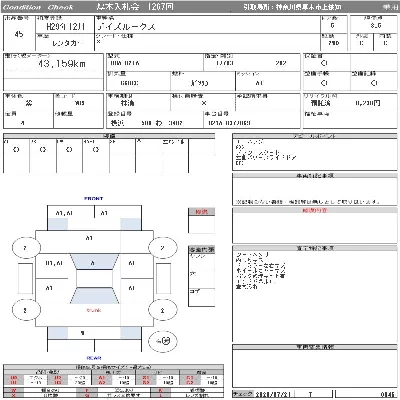The height and width of the screenshot is (400, 400).
Task: Select the left side door rectangle in the diagram
Action: [25, 278]
